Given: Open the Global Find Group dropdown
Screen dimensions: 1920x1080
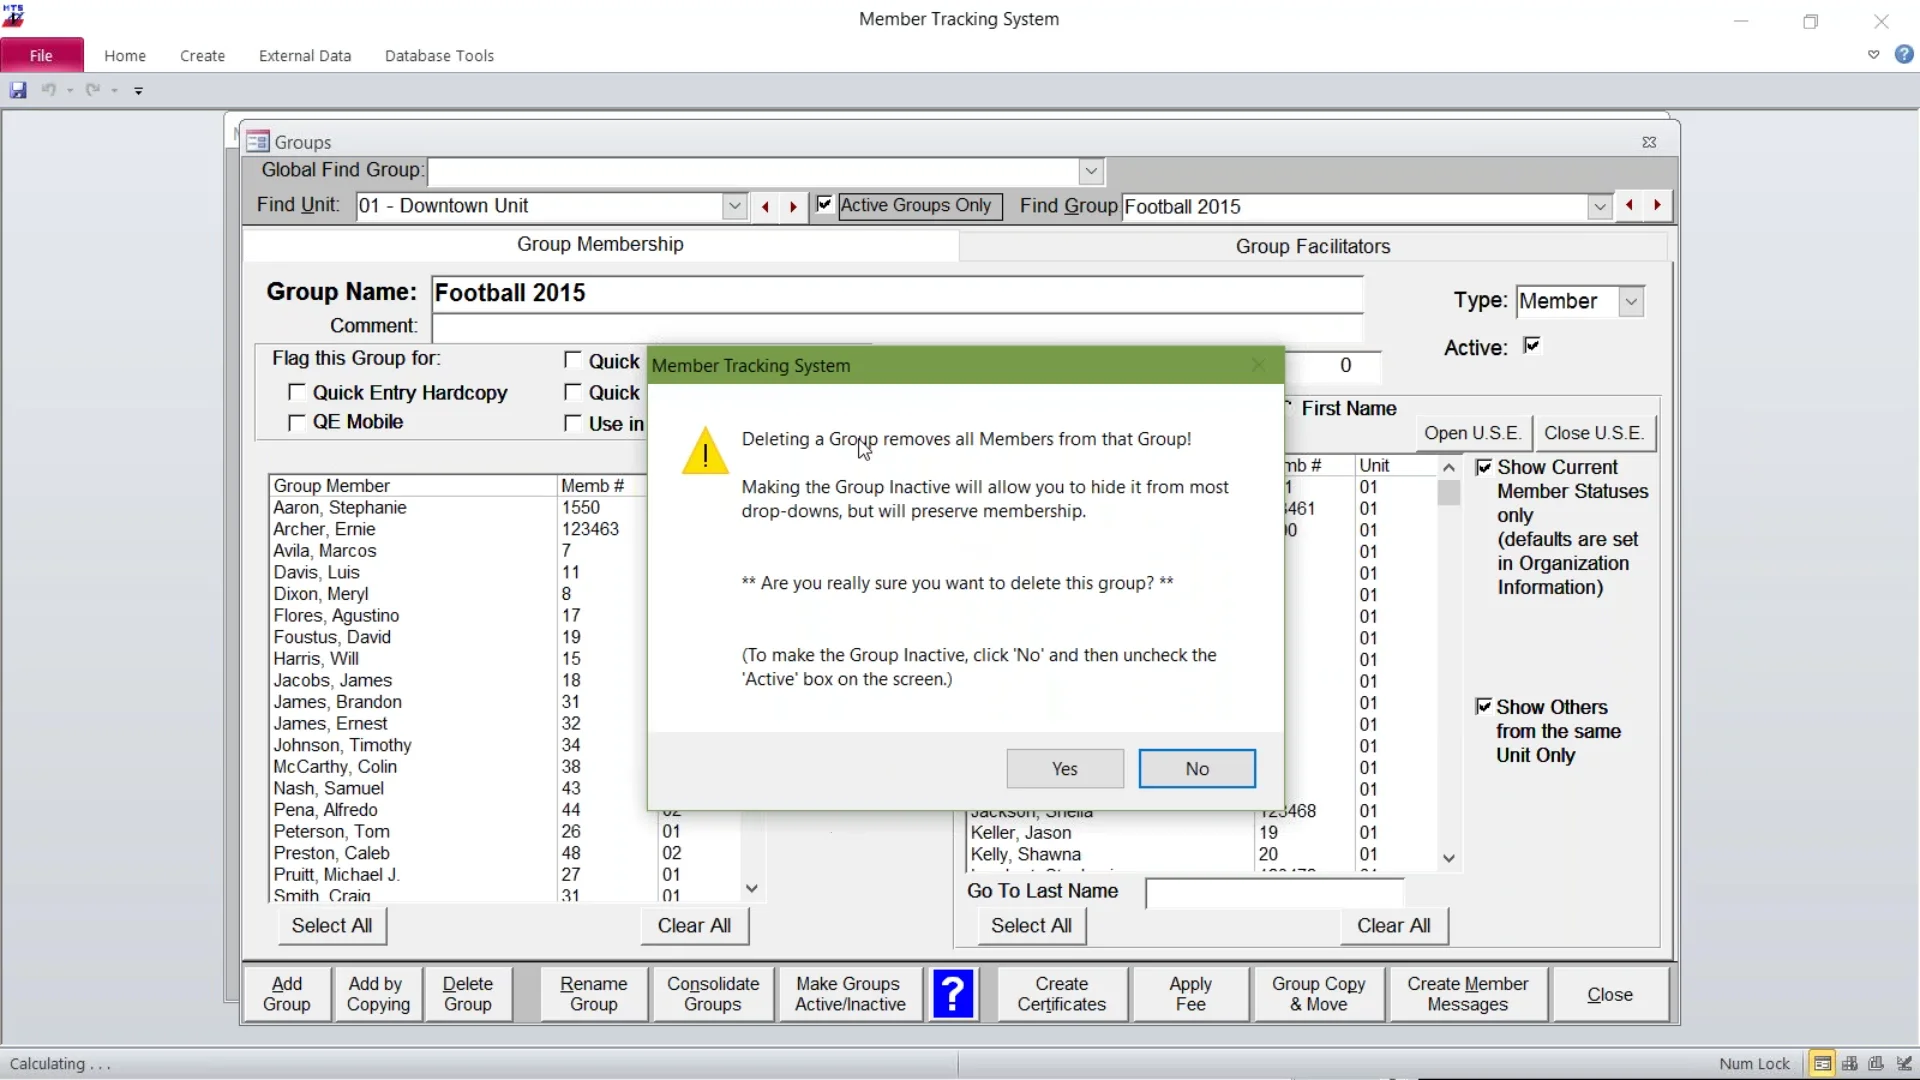Looking at the screenshot, I should point(1091,172).
